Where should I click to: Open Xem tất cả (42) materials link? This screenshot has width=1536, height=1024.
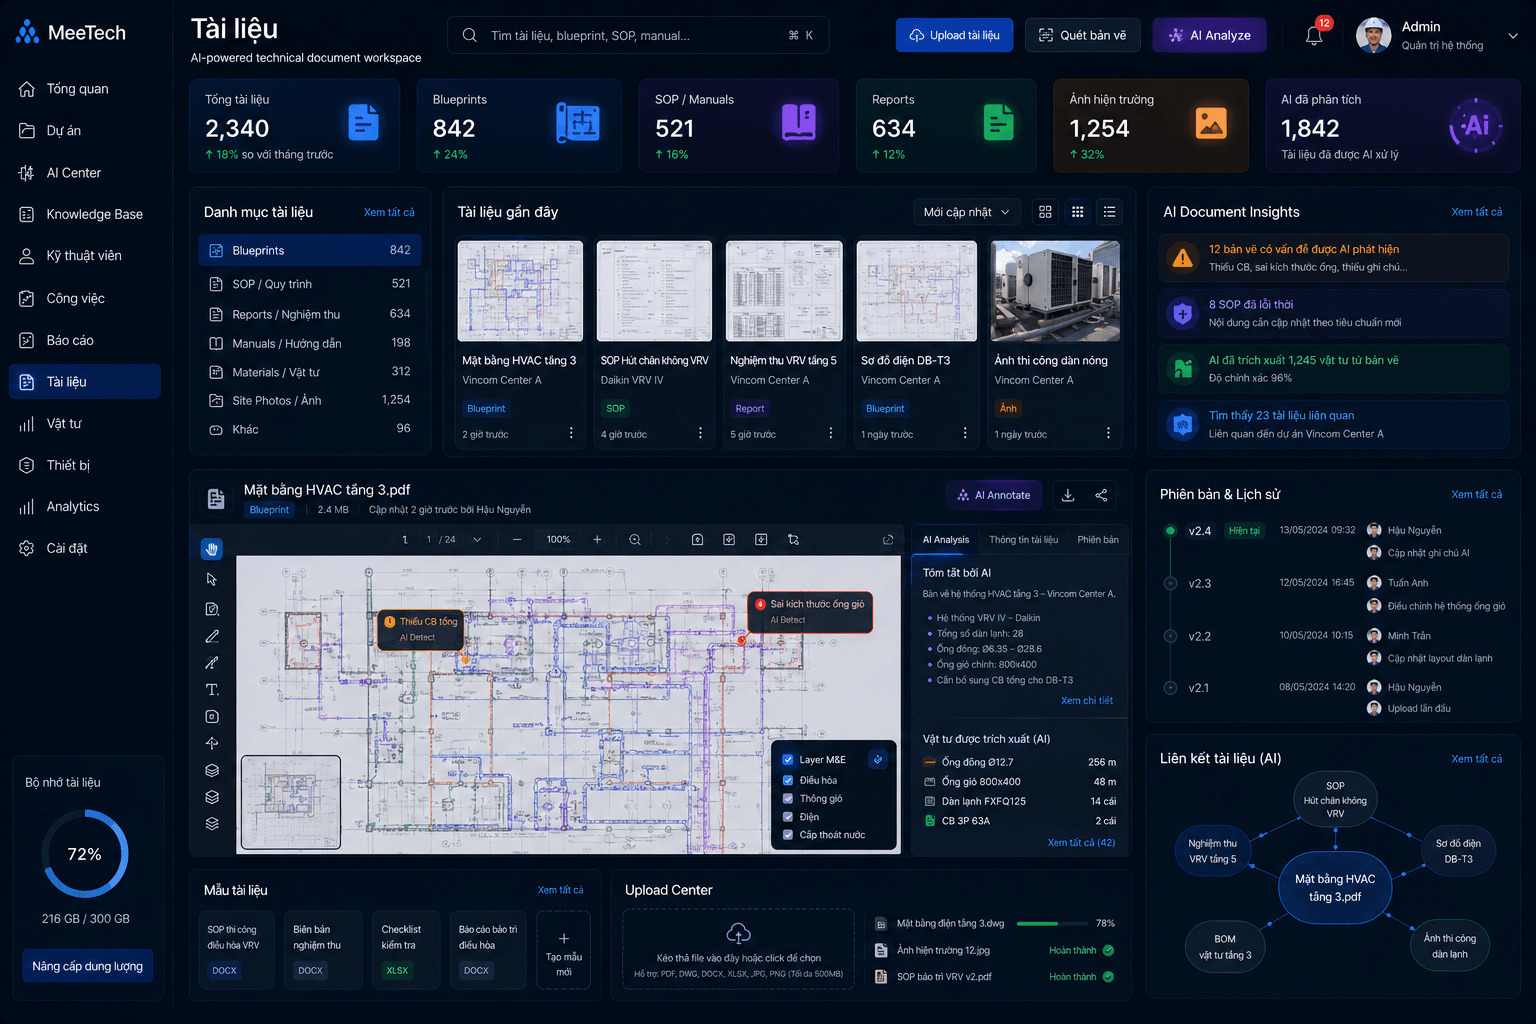(x=1081, y=843)
